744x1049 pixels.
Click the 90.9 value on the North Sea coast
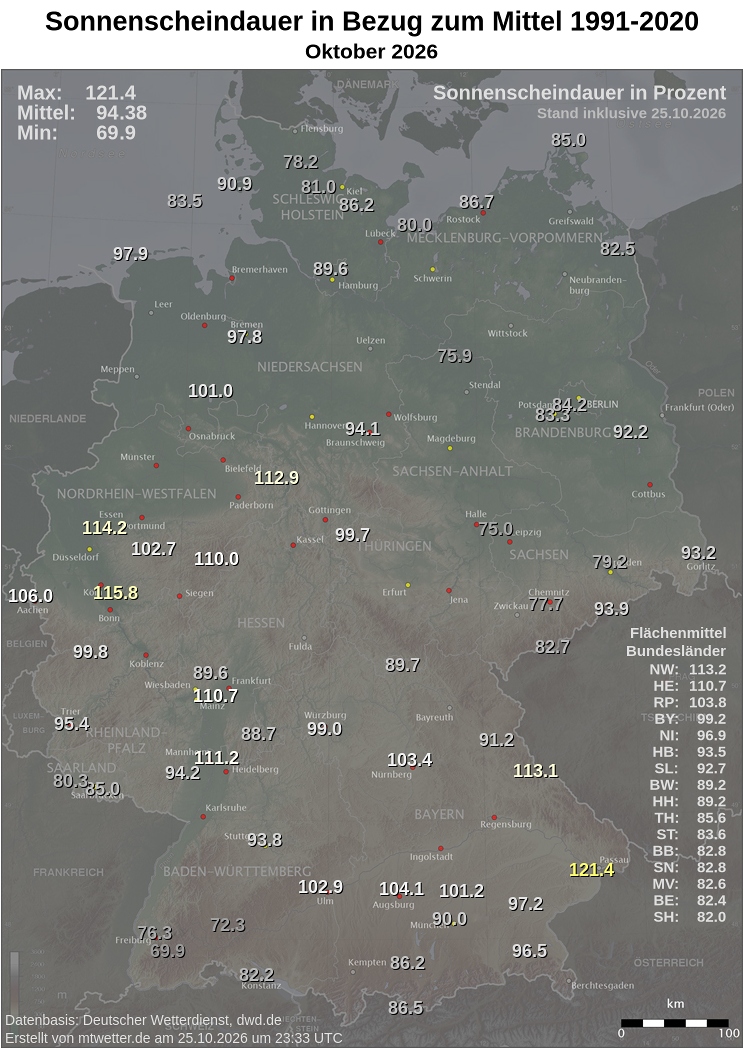(235, 184)
